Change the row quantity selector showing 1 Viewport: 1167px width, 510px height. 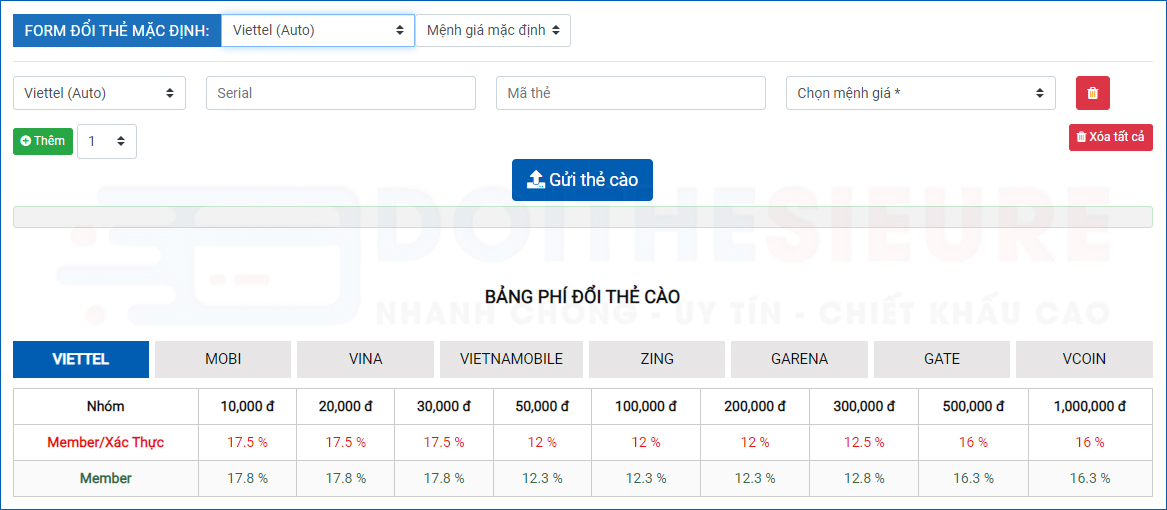[107, 141]
